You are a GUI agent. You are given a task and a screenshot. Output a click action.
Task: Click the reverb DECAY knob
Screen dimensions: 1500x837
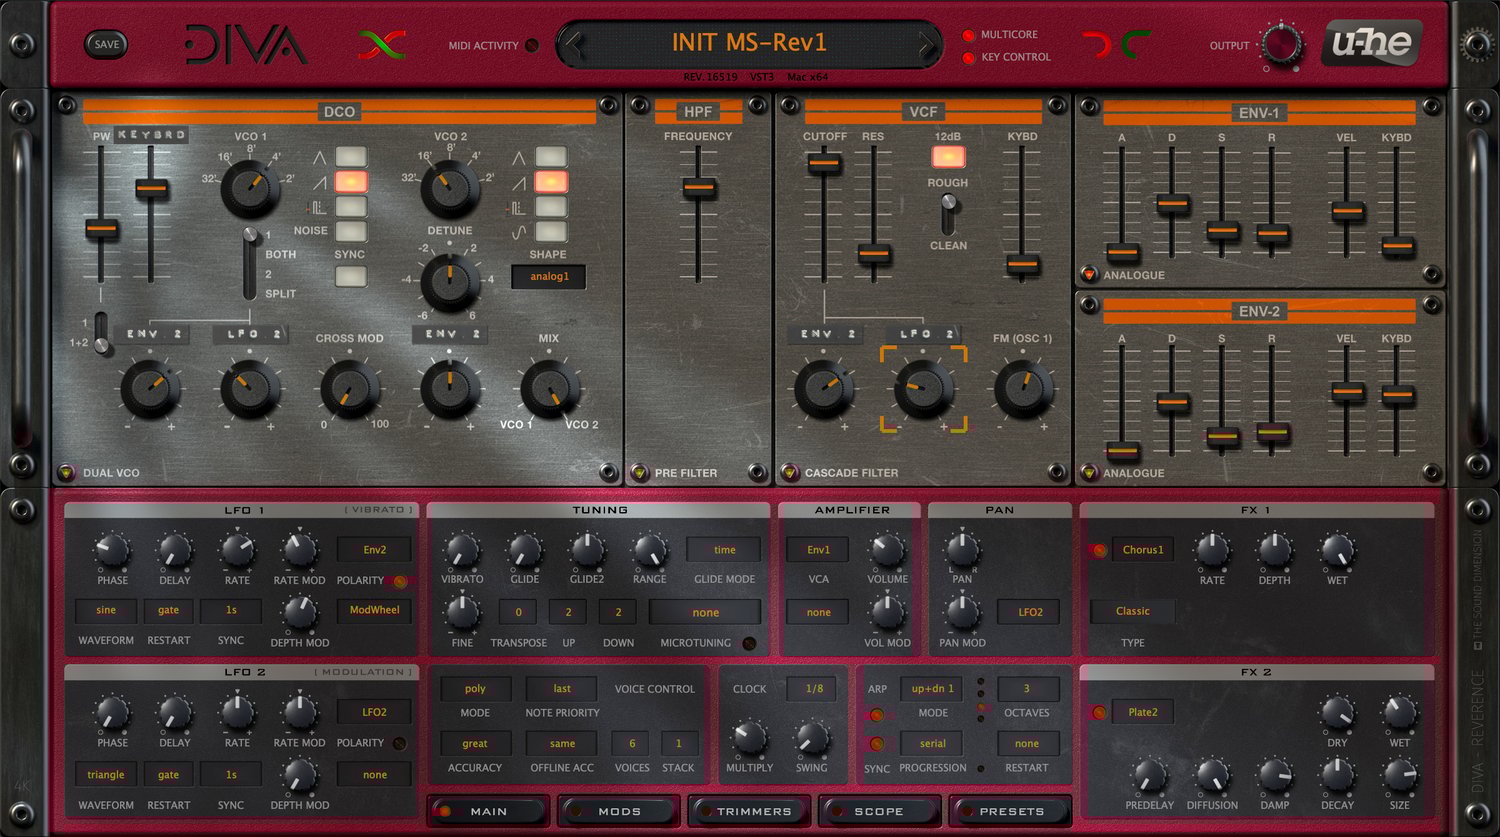[x=1337, y=775]
